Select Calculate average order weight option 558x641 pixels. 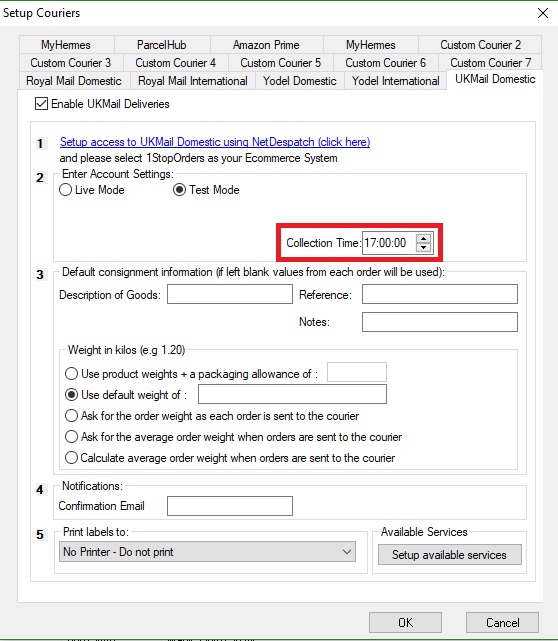[x=71, y=457]
